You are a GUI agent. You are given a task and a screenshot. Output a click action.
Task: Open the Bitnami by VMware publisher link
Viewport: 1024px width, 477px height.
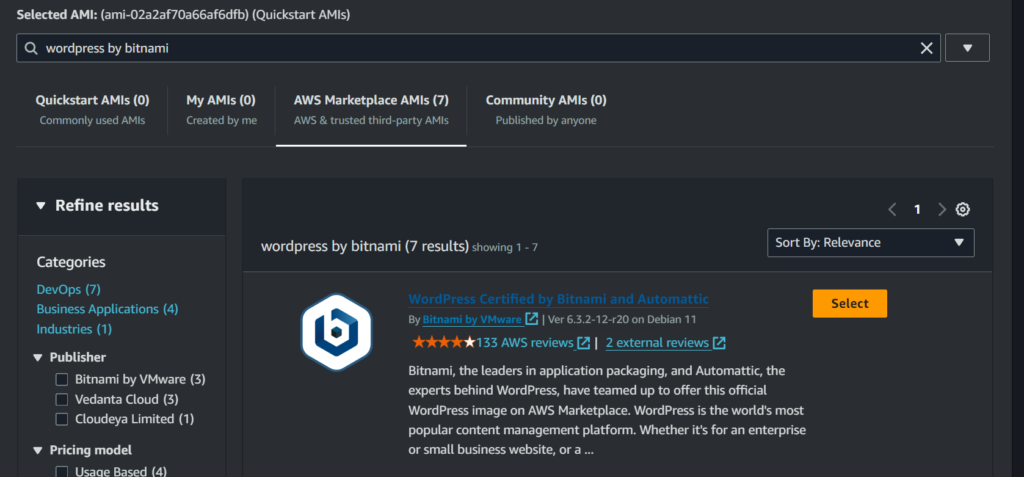(x=472, y=320)
